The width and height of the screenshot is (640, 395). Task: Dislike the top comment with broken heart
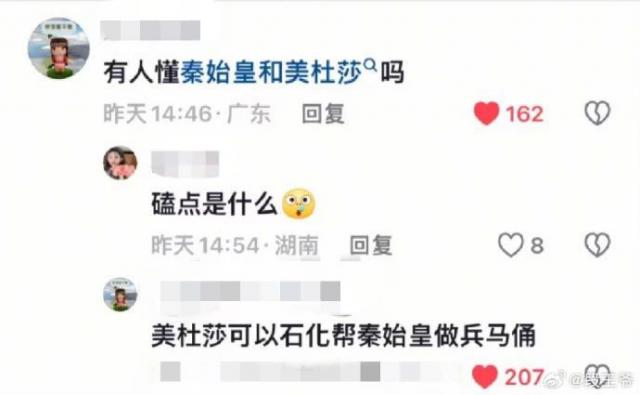pyautogui.click(x=597, y=113)
